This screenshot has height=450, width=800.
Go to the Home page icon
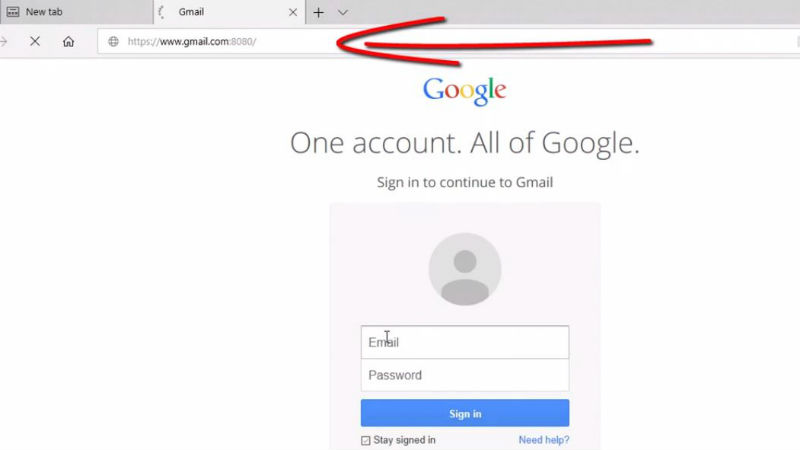(x=68, y=41)
